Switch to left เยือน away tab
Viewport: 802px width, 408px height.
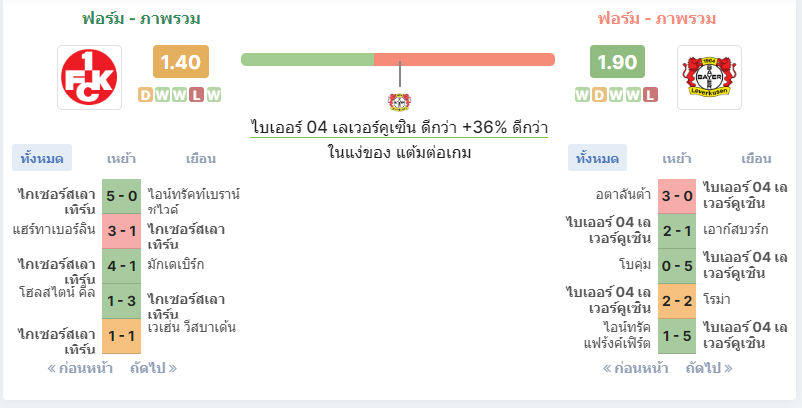(200, 158)
